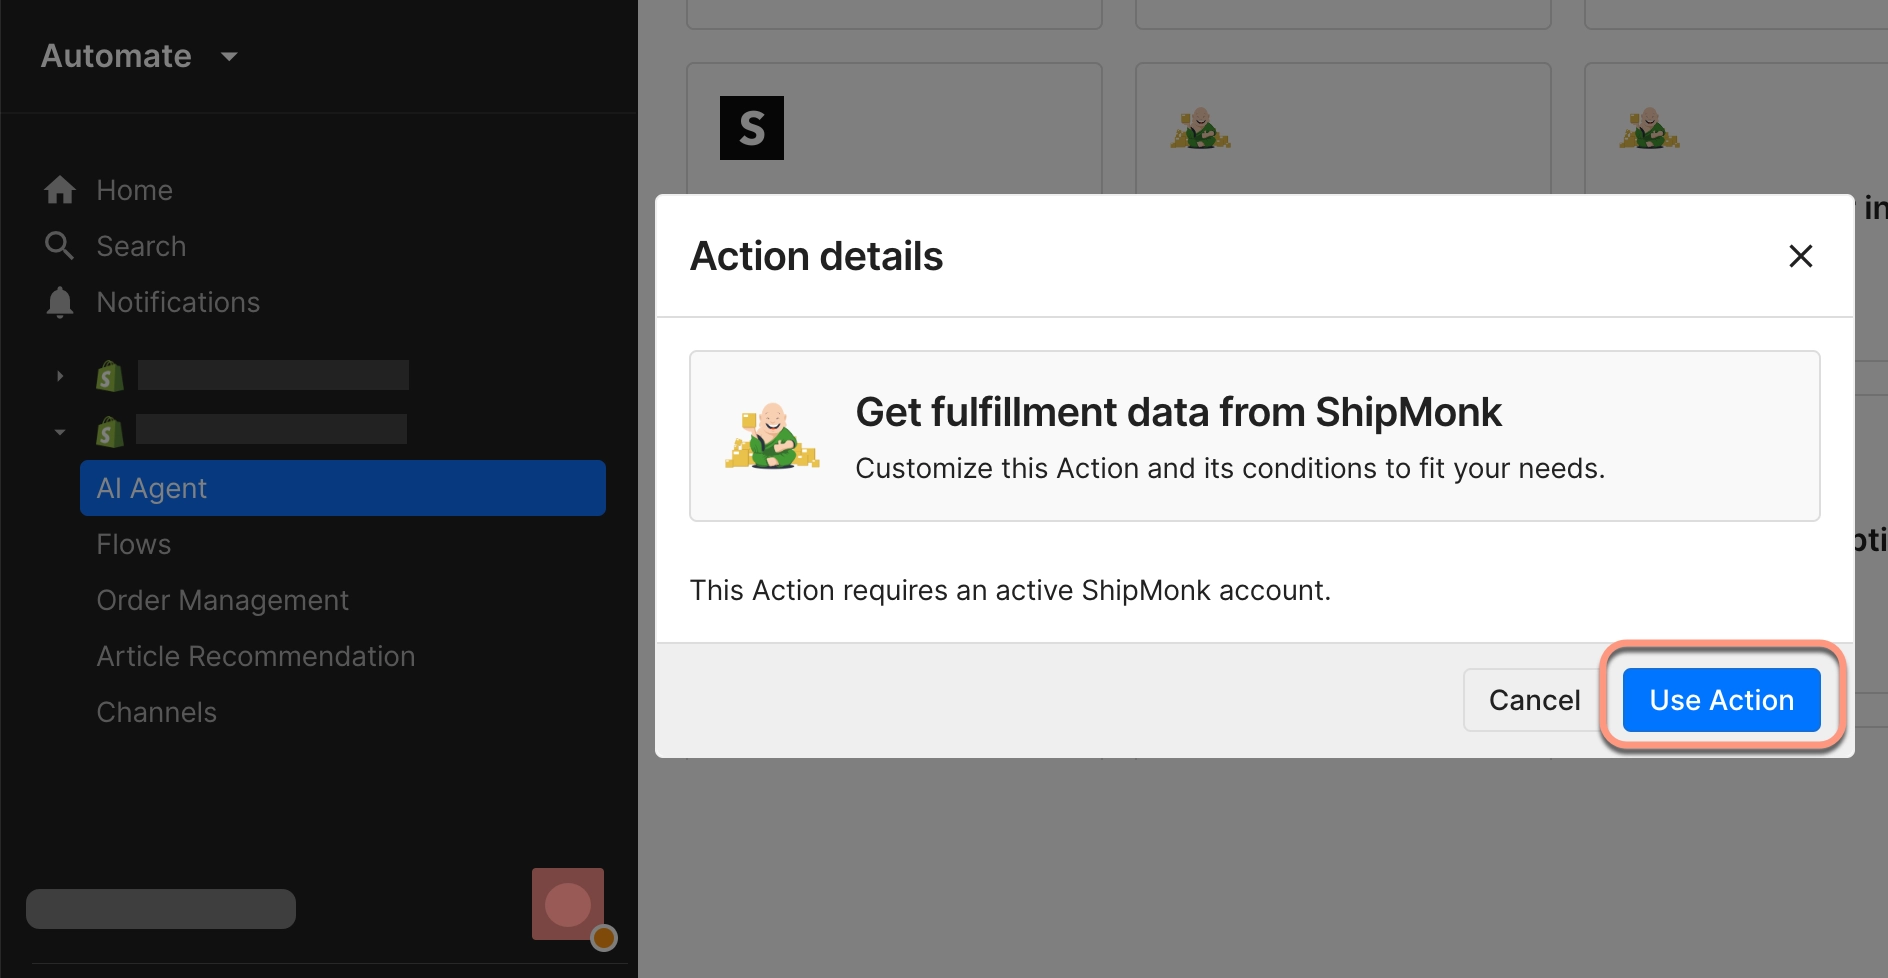Click the orange status dot on the avatar
The image size is (1888, 978).
pos(604,939)
